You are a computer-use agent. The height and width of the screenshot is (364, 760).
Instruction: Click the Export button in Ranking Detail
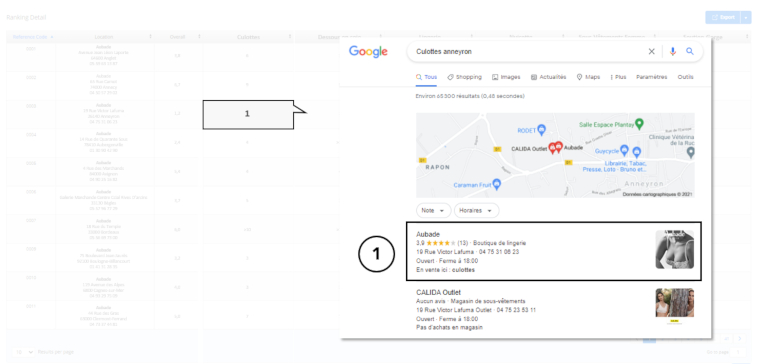[x=723, y=17]
